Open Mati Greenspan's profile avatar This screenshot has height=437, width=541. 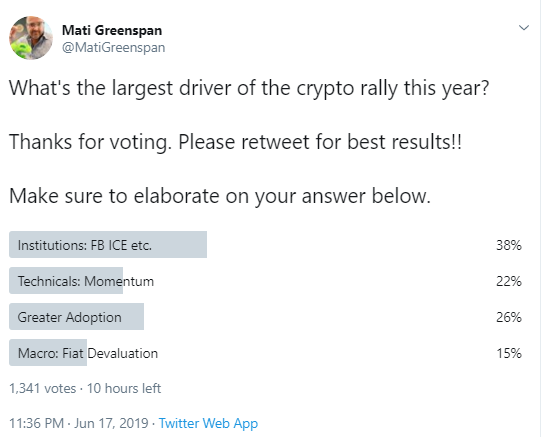coord(31,38)
